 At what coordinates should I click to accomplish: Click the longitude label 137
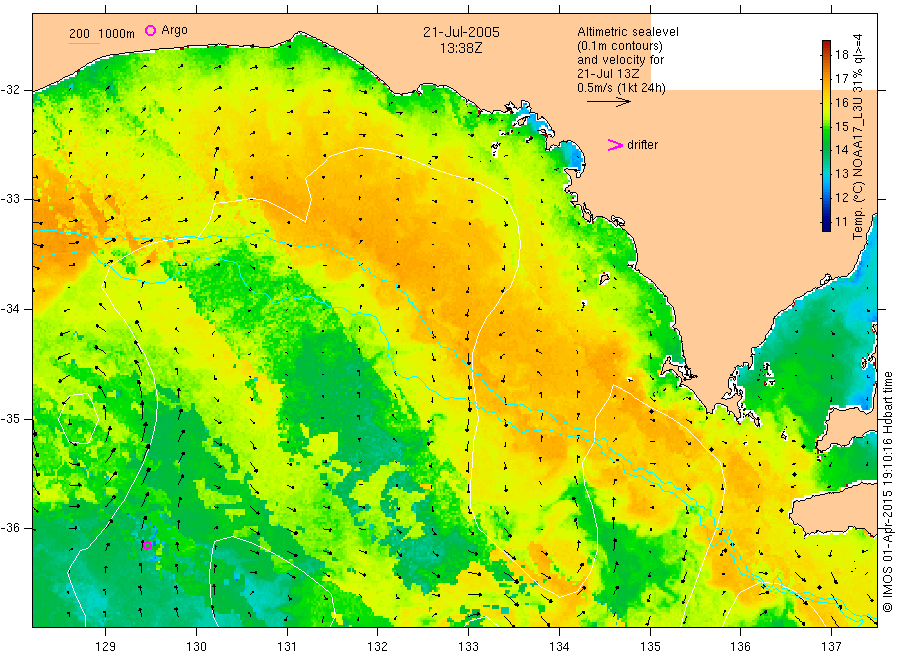(831, 647)
